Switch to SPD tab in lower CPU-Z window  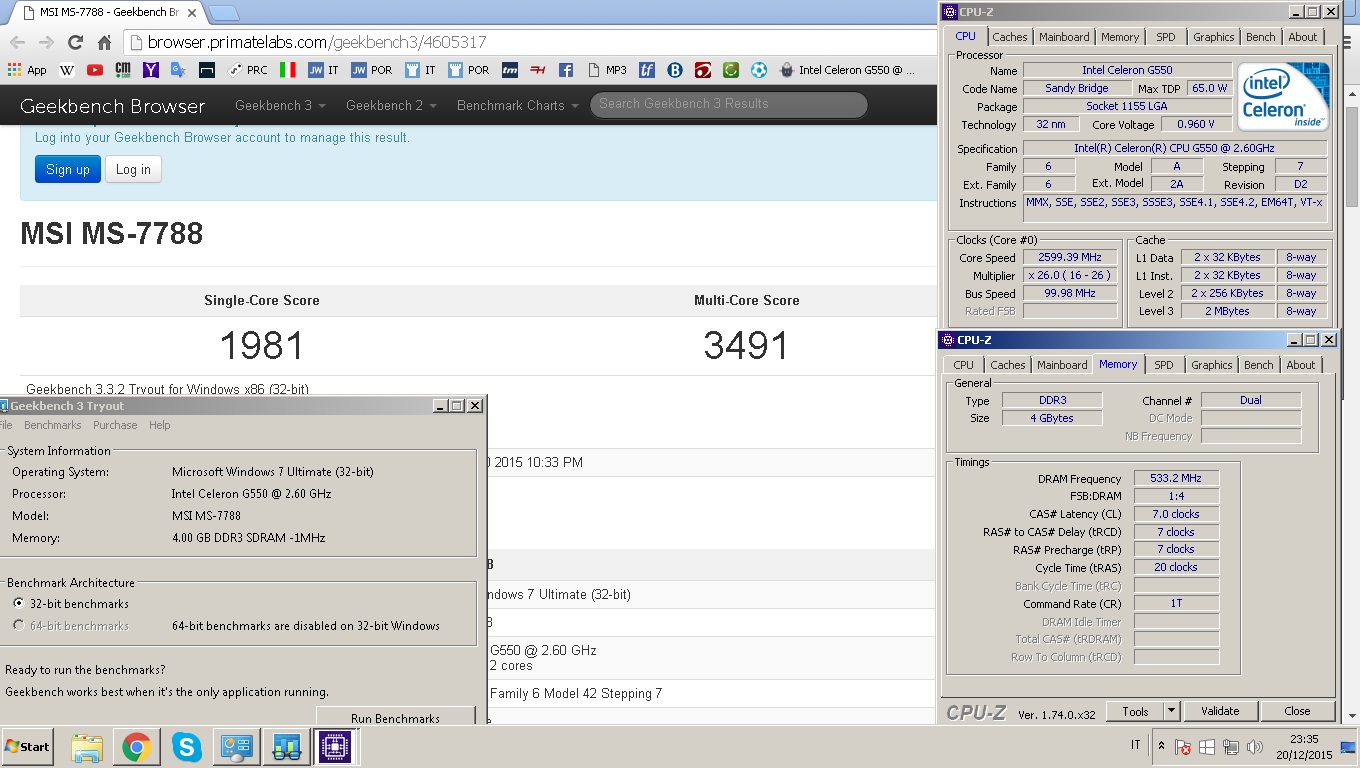pyautogui.click(x=1164, y=365)
